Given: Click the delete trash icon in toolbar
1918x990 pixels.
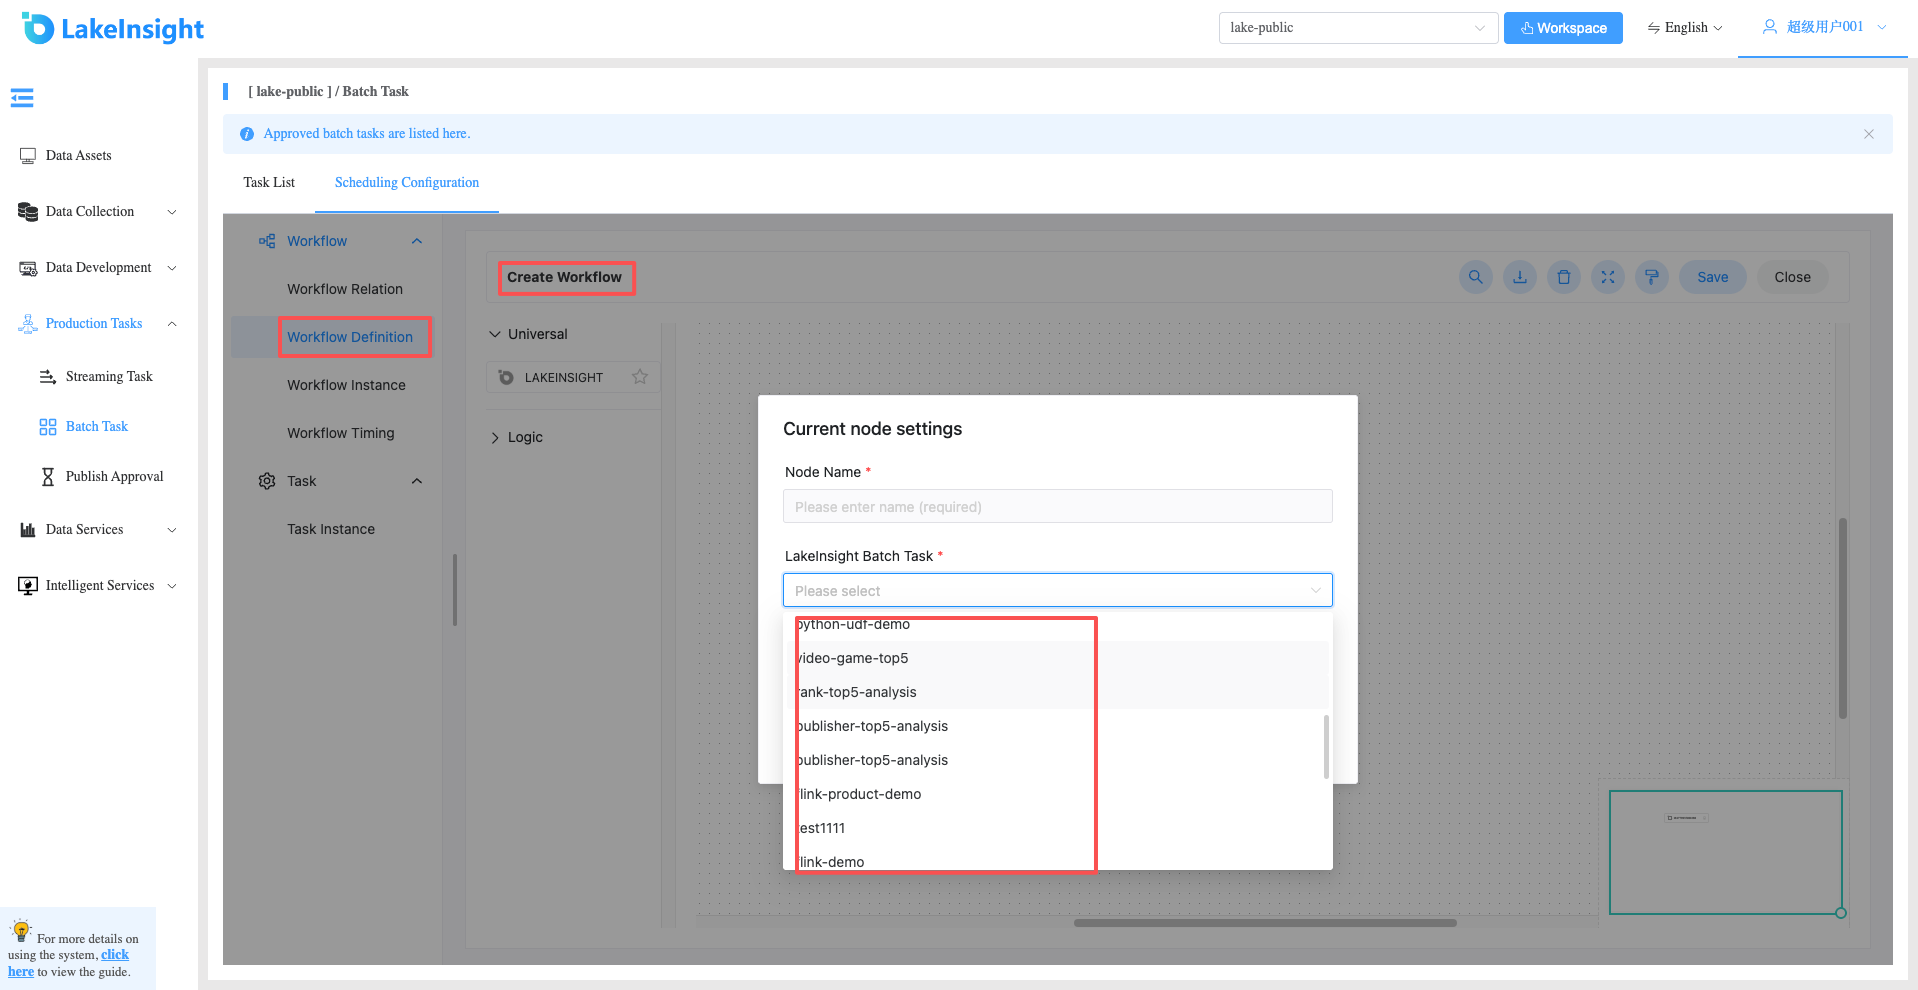Looking at the screenshot, I should (1563, 277).
